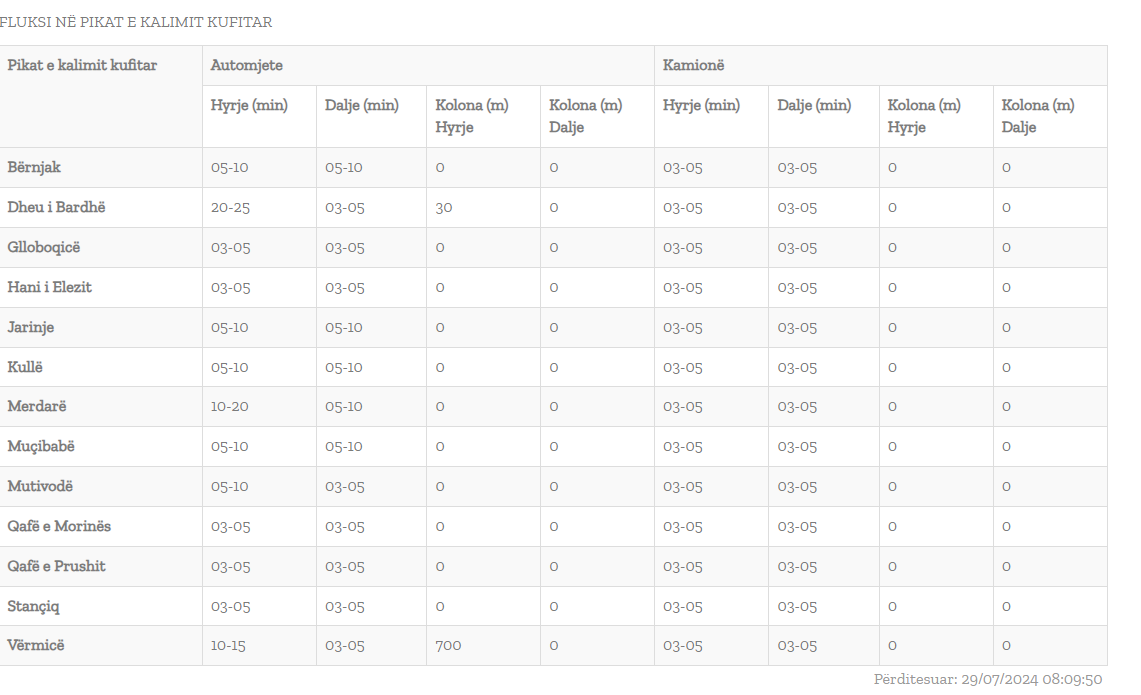The width and height of the screenshot is (1141, 695).
Task: Select the Qafë e Prushit row label
Action: coord(56,566)
